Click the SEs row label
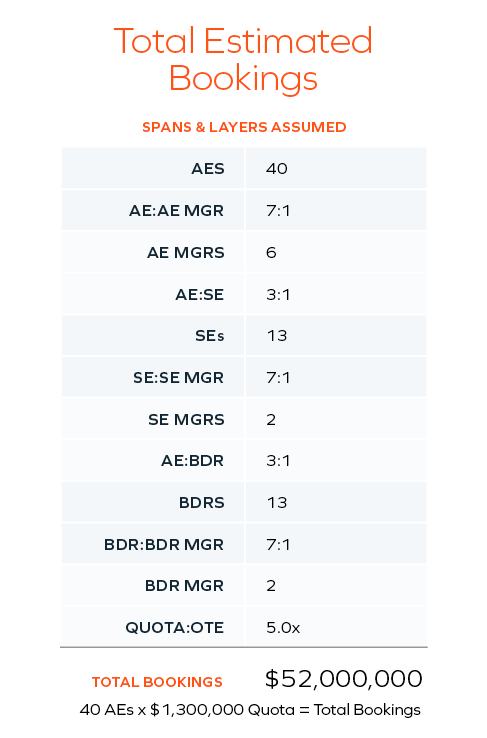 pos(209,336)
